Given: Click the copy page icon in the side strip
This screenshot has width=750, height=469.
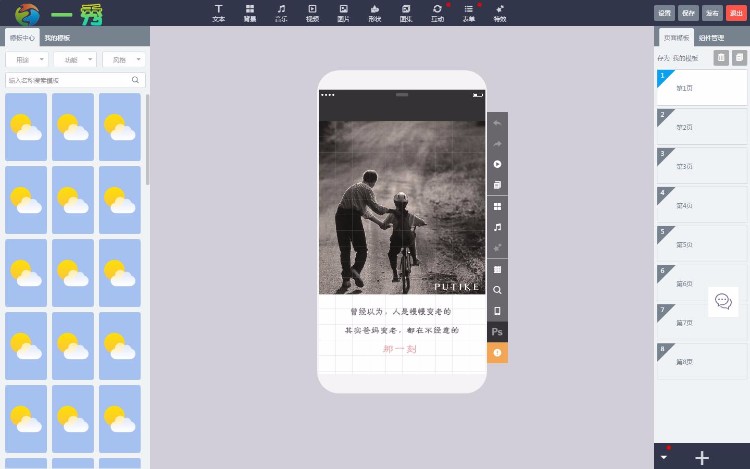Looking at the screenshot, I should [497, 185].
